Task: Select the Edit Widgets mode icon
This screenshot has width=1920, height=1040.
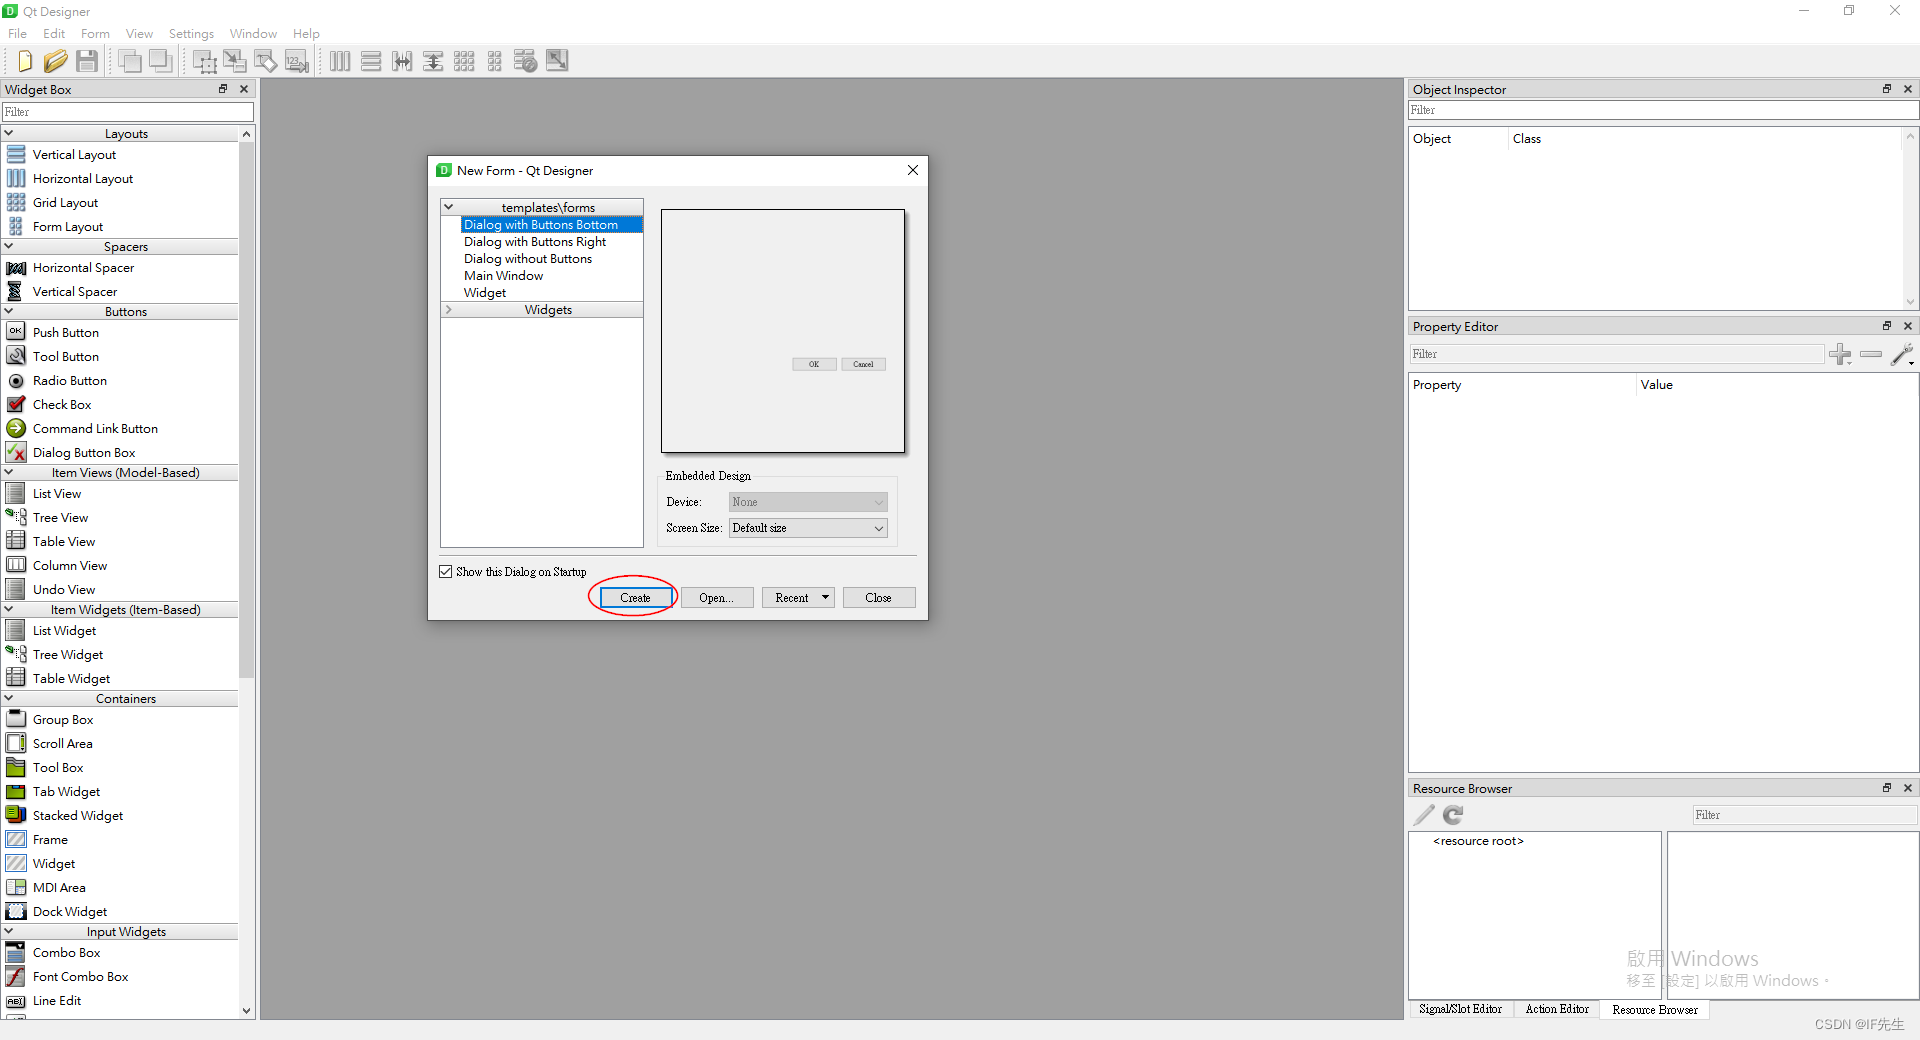Action: click(x=205, y=61)
